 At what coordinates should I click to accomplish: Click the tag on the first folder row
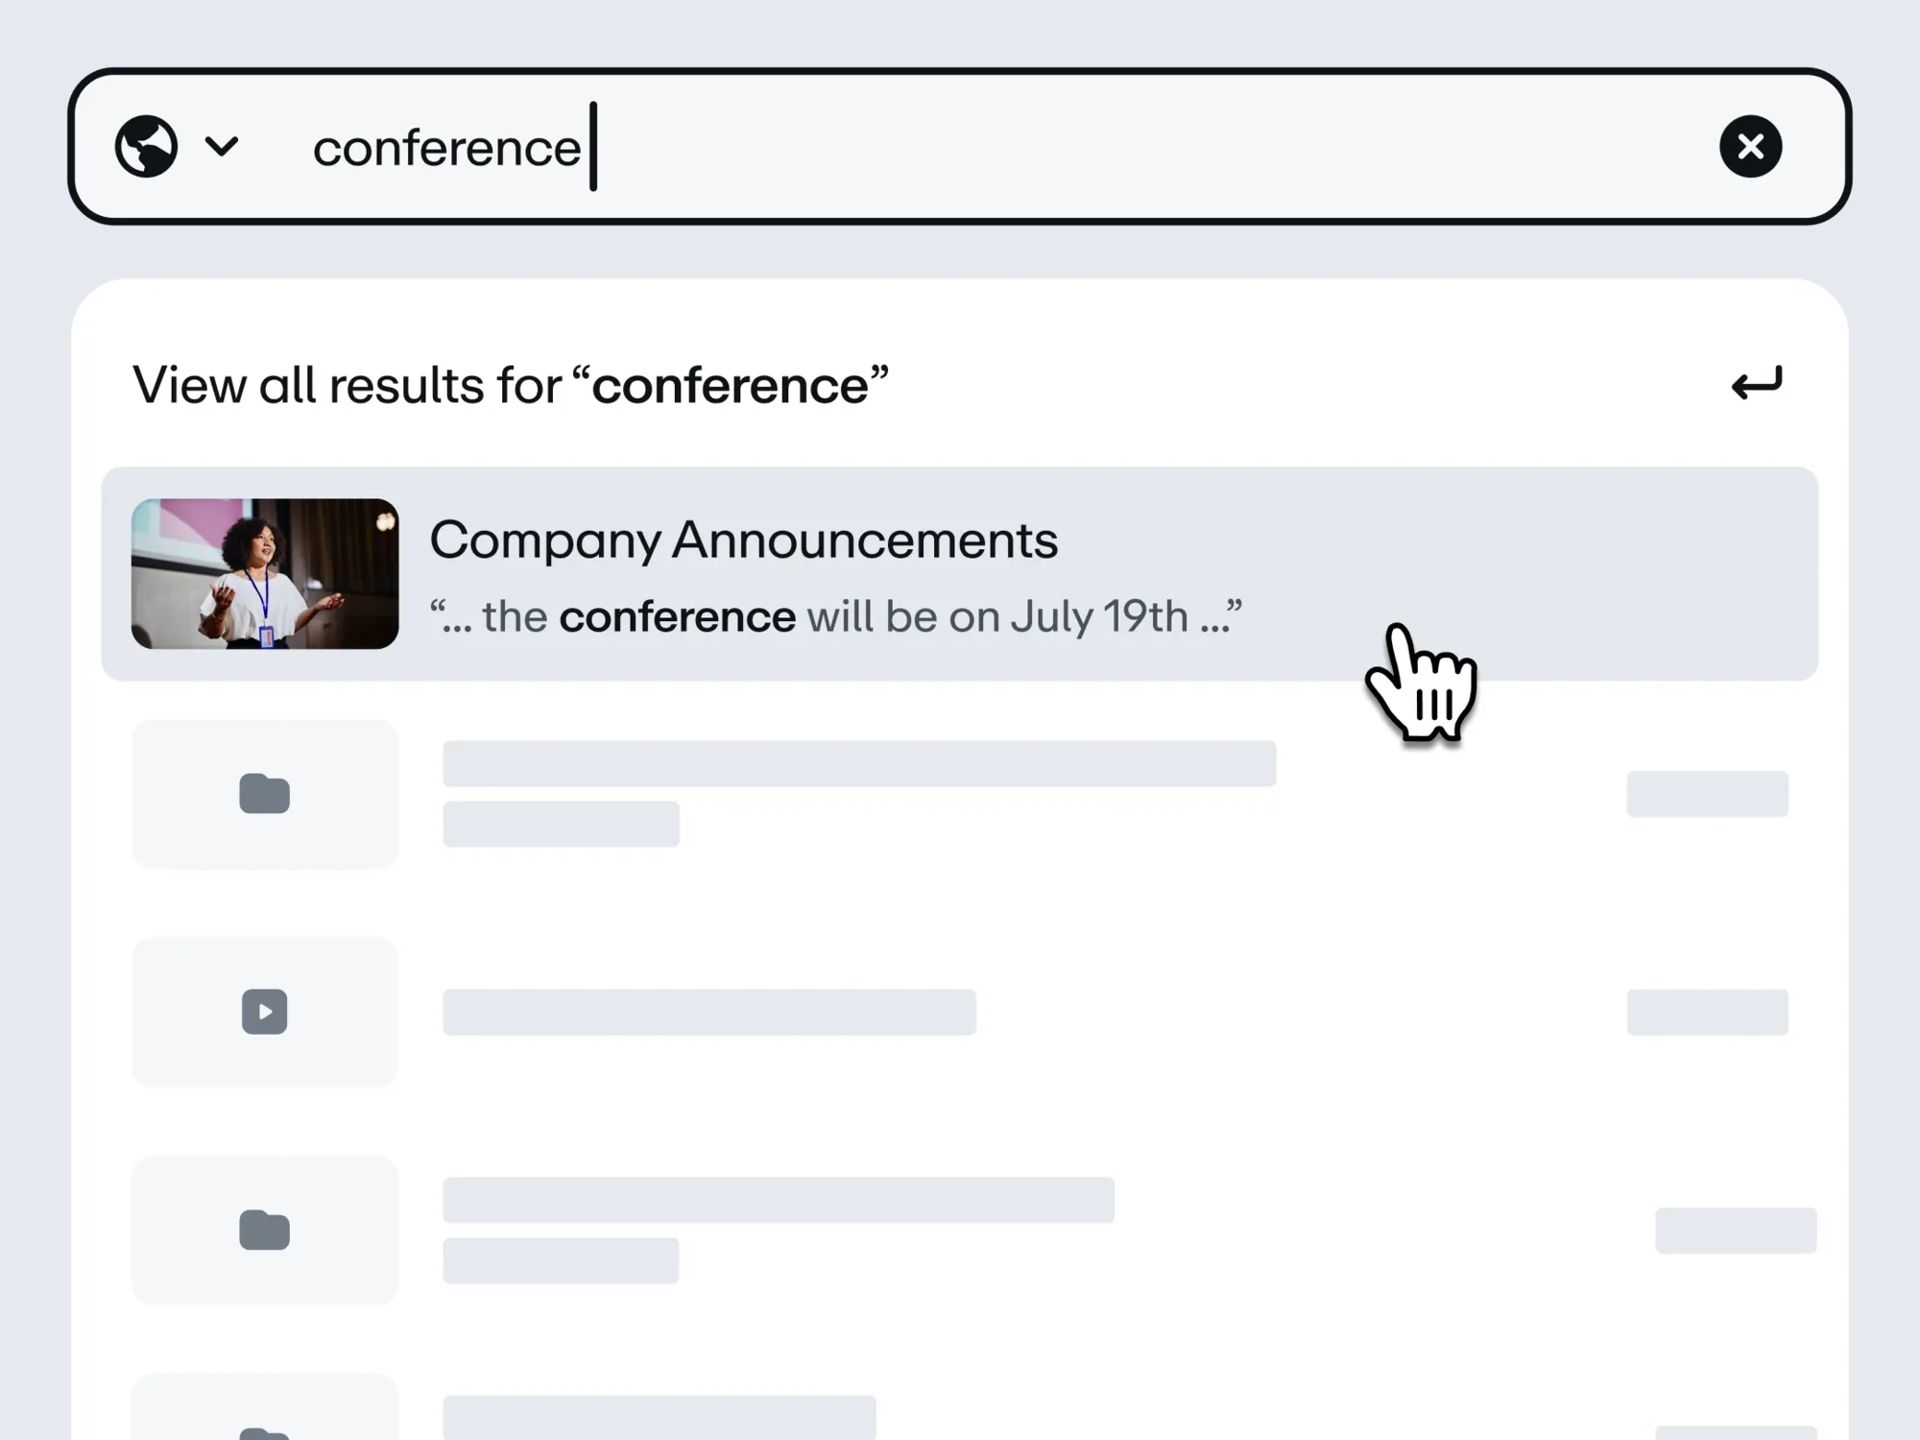point(1707,794)
